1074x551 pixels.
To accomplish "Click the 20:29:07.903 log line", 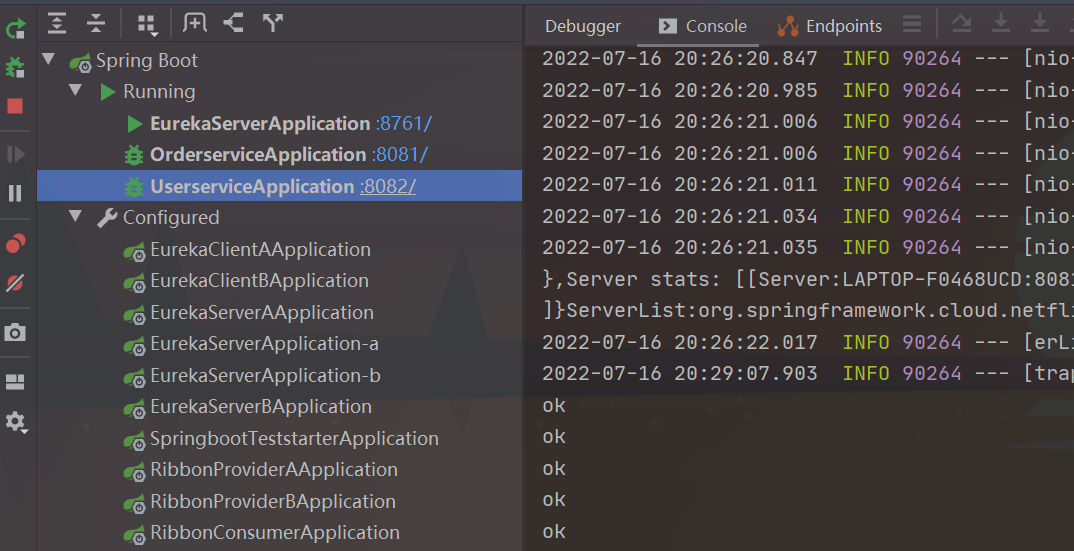I will click(808, 374).
